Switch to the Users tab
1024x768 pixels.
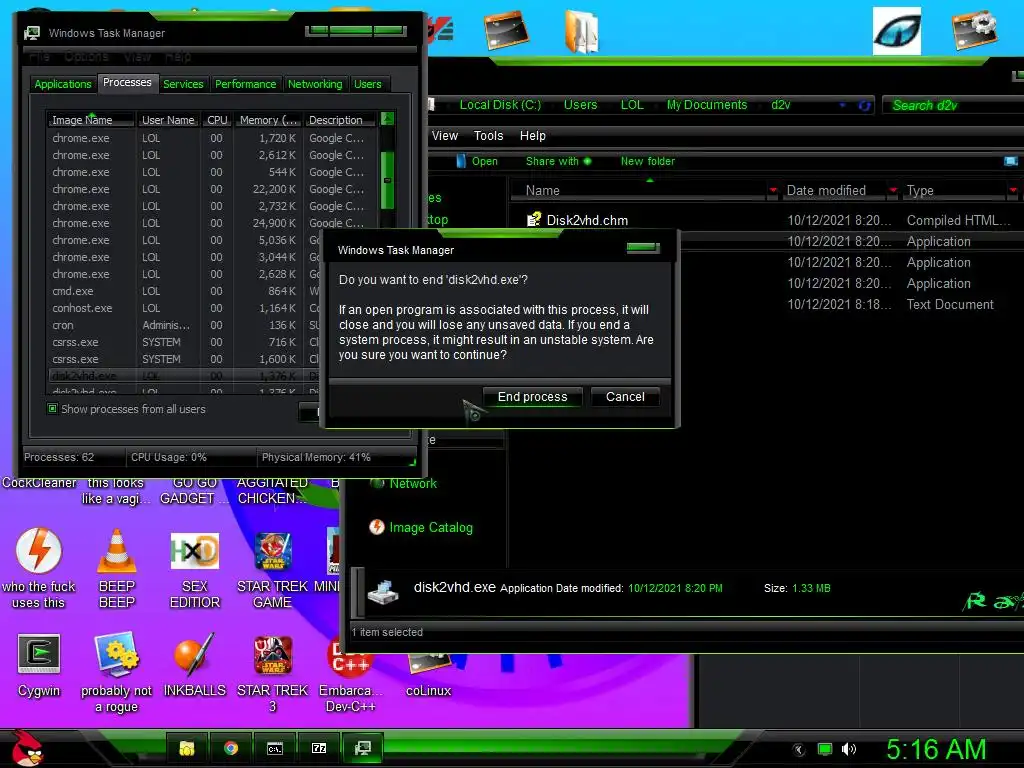[368, 84]
